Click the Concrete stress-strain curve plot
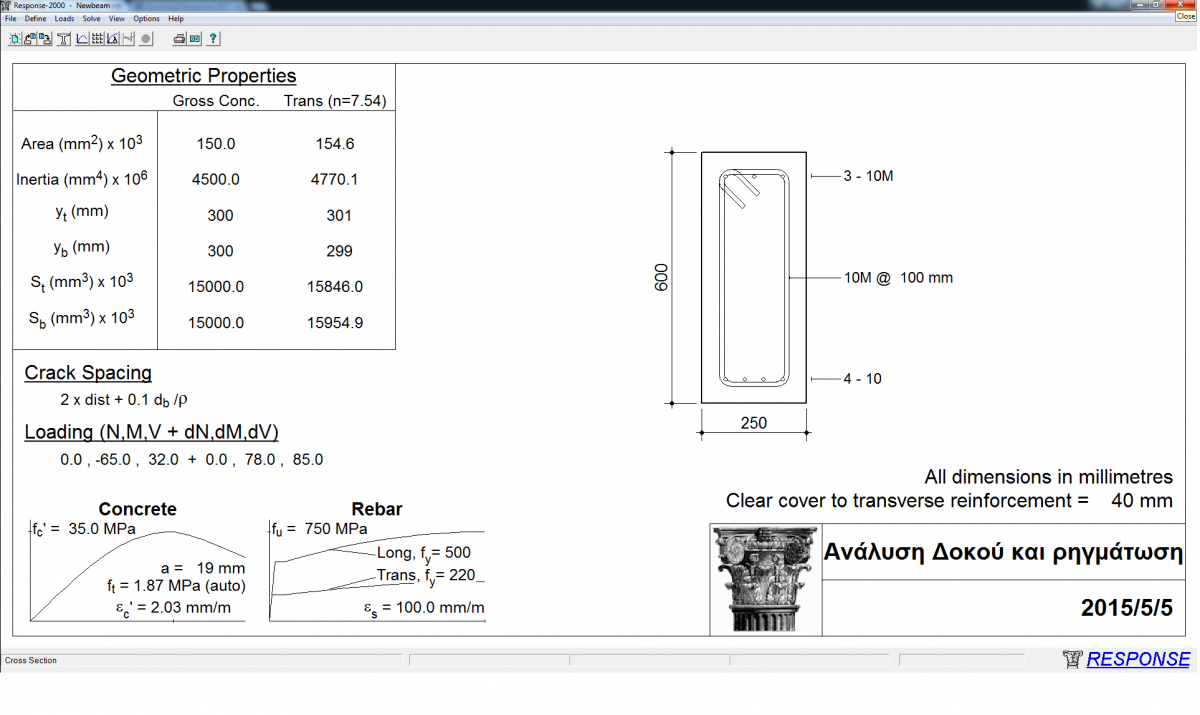This screenshot has height=715, width=1200. [x=138, y=572]
